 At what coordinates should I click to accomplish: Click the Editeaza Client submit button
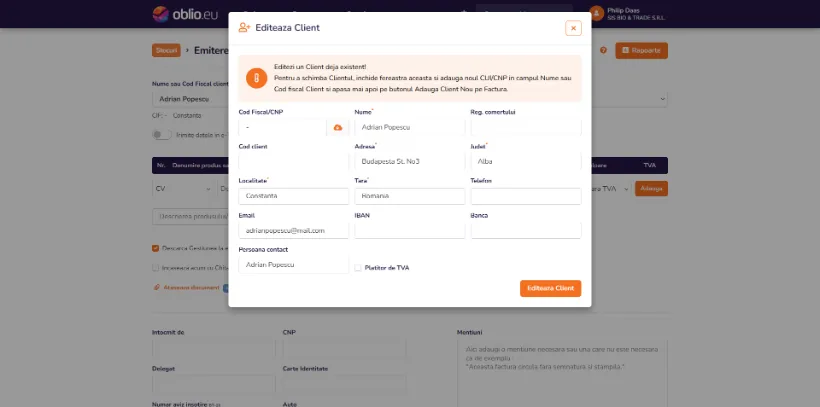click(x=550, y=288)
